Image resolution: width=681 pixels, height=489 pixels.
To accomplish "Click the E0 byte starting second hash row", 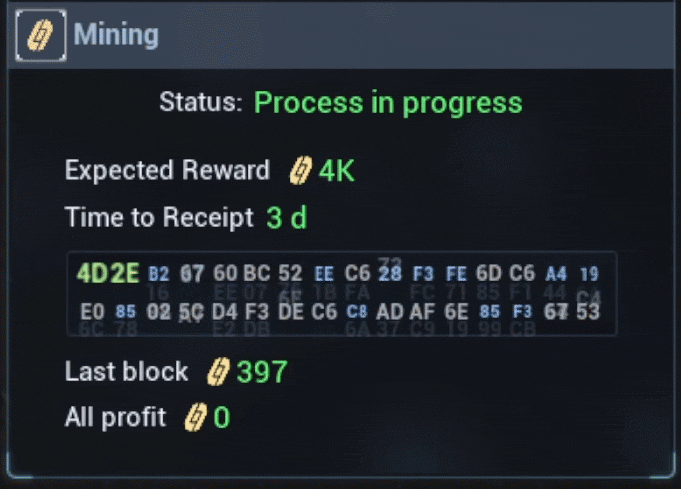I will point(93,312).
